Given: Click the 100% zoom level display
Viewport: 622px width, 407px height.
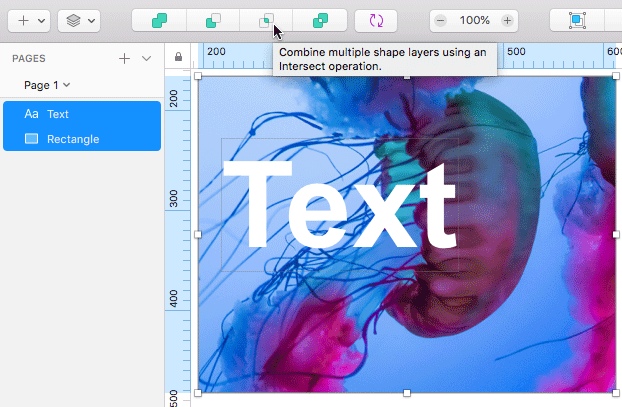Looking at the screenshot, I should pos(474,20).
